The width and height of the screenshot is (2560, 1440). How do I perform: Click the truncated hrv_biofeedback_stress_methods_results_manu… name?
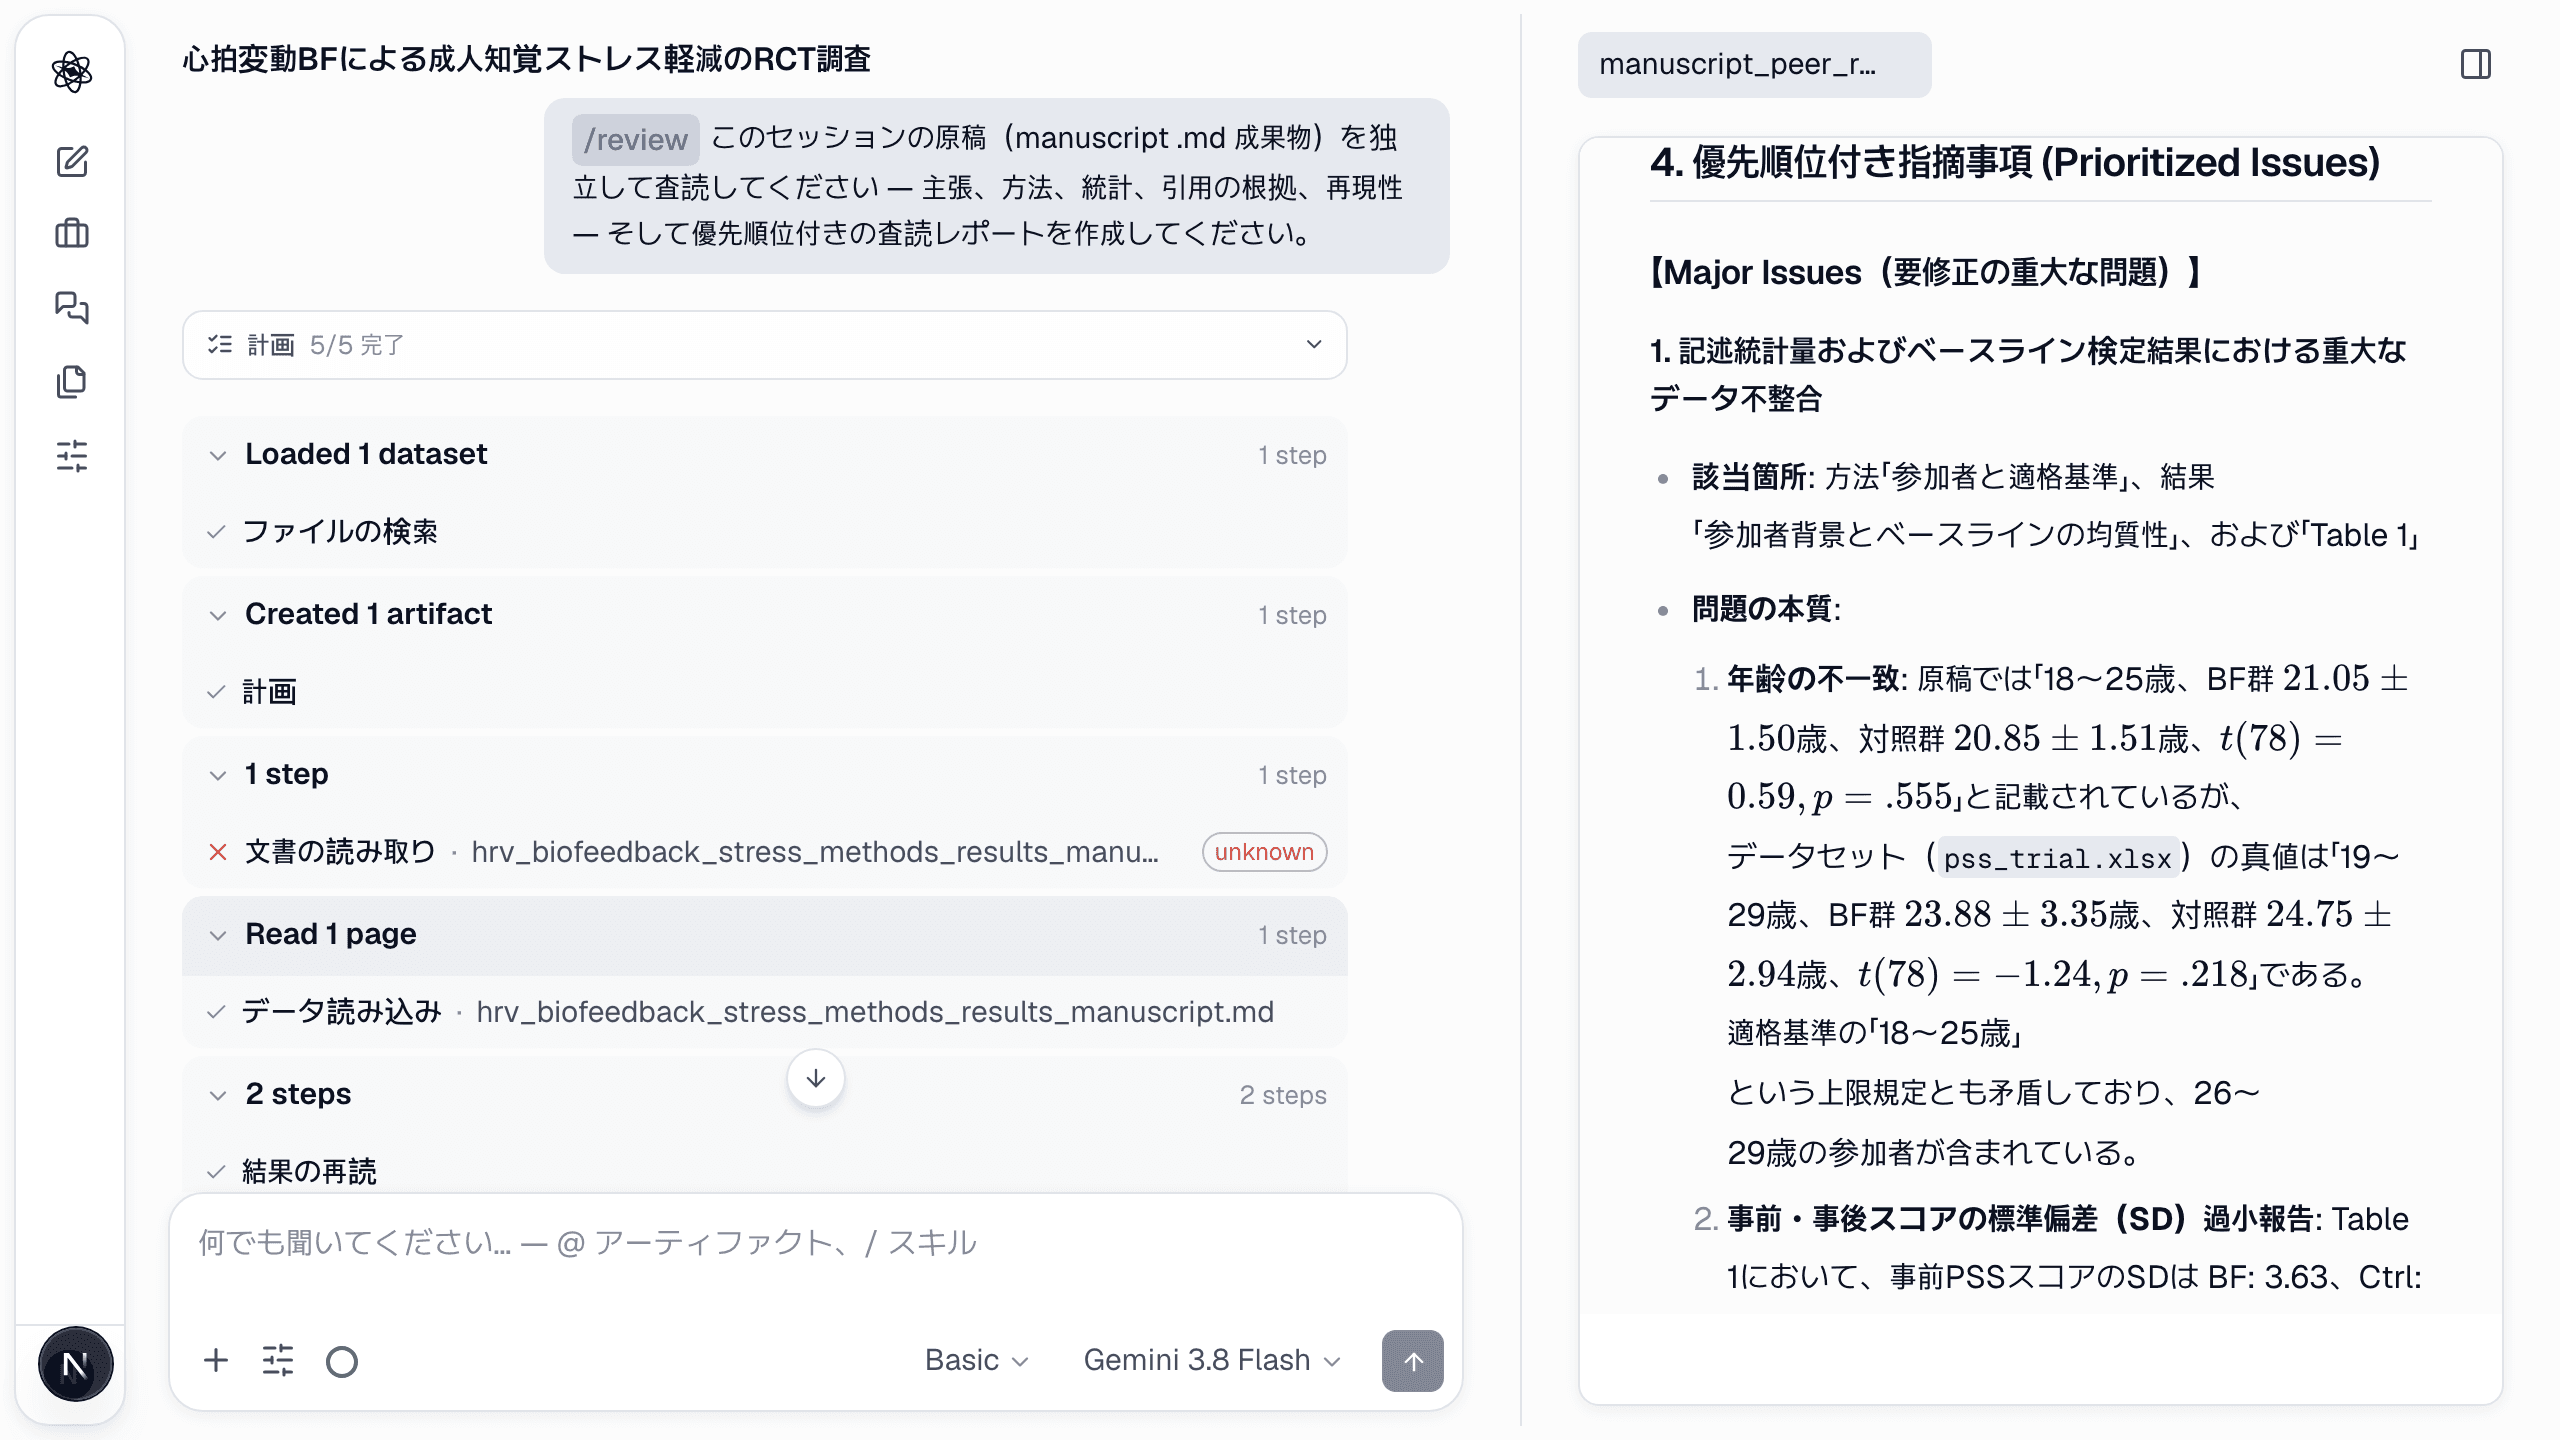[816, 852]
